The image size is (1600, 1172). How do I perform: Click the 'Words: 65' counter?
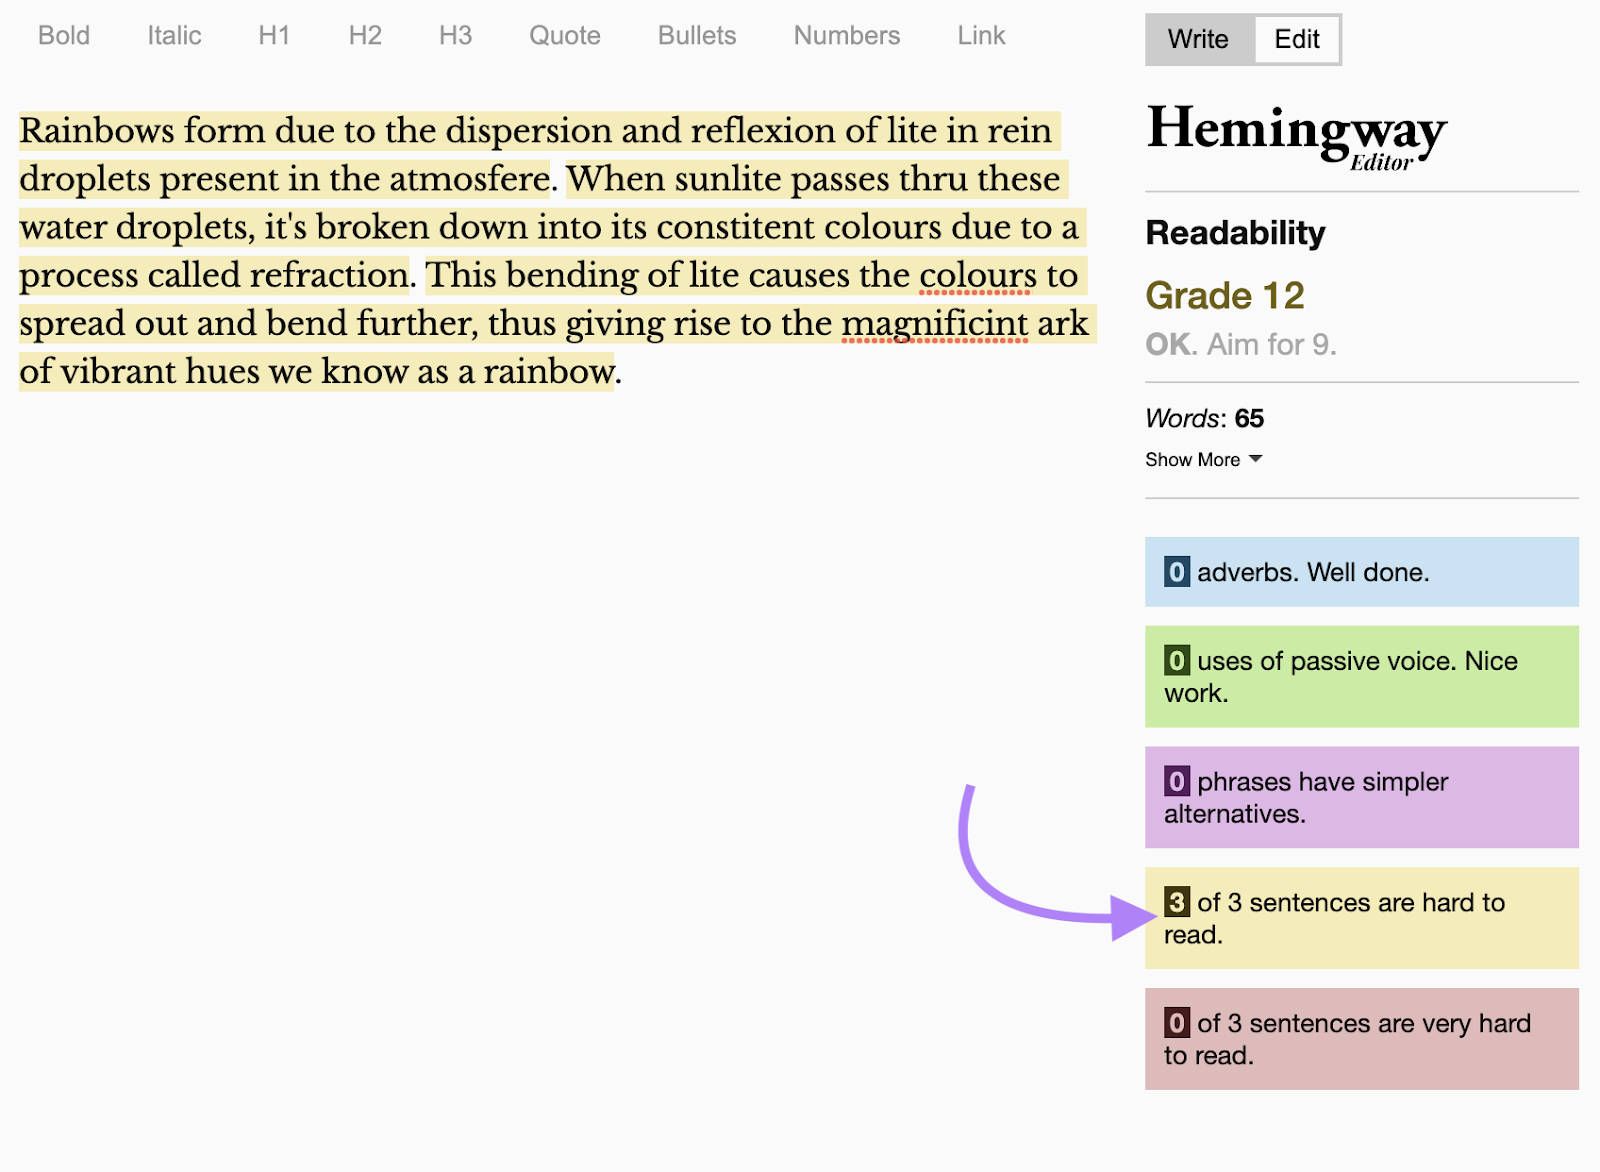(x=1205, y=418)
